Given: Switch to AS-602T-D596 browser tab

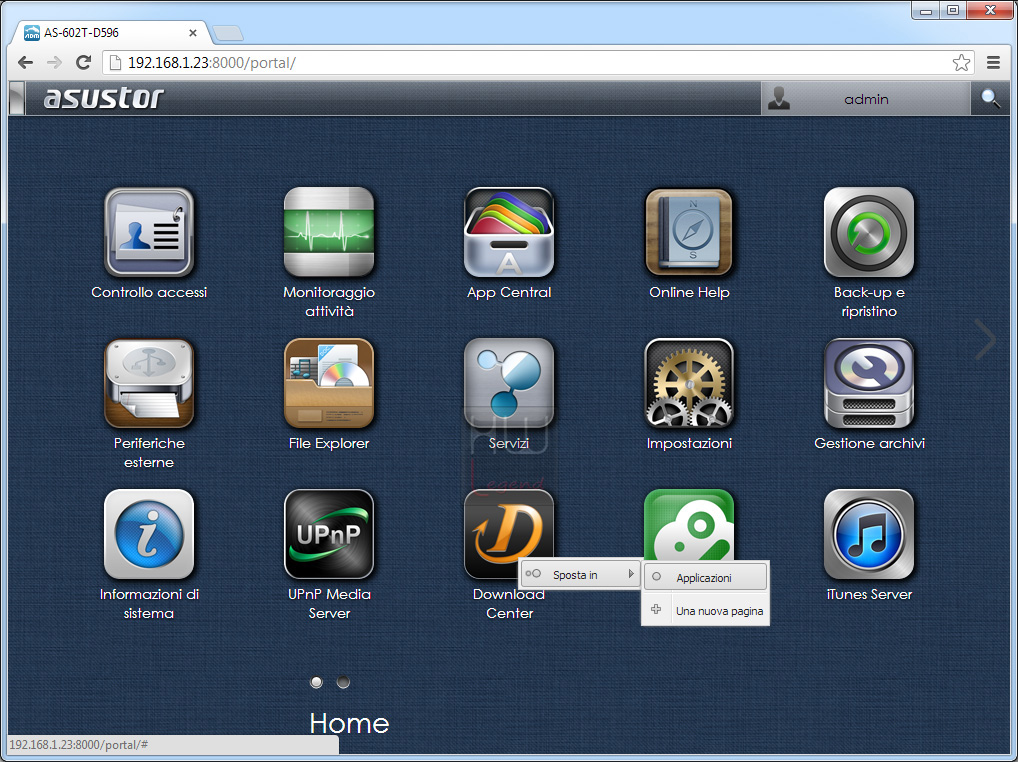Looking at the screenshot, I should (x=110, y=32).
